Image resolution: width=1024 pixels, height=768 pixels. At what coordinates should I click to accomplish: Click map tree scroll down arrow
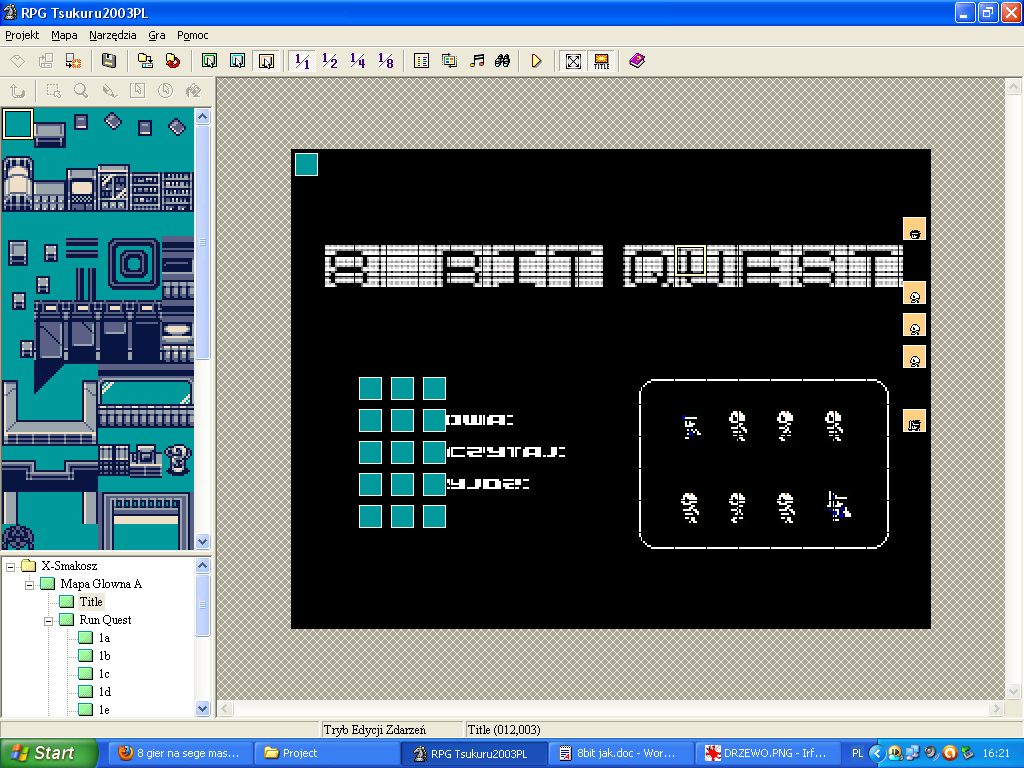click(x=202, y=709)
